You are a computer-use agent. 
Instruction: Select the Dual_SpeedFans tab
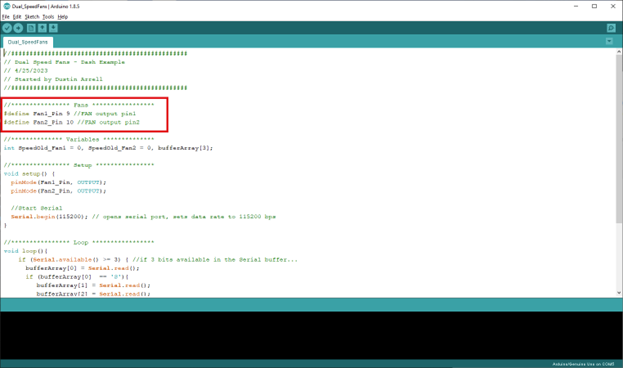tap(28, 42)
